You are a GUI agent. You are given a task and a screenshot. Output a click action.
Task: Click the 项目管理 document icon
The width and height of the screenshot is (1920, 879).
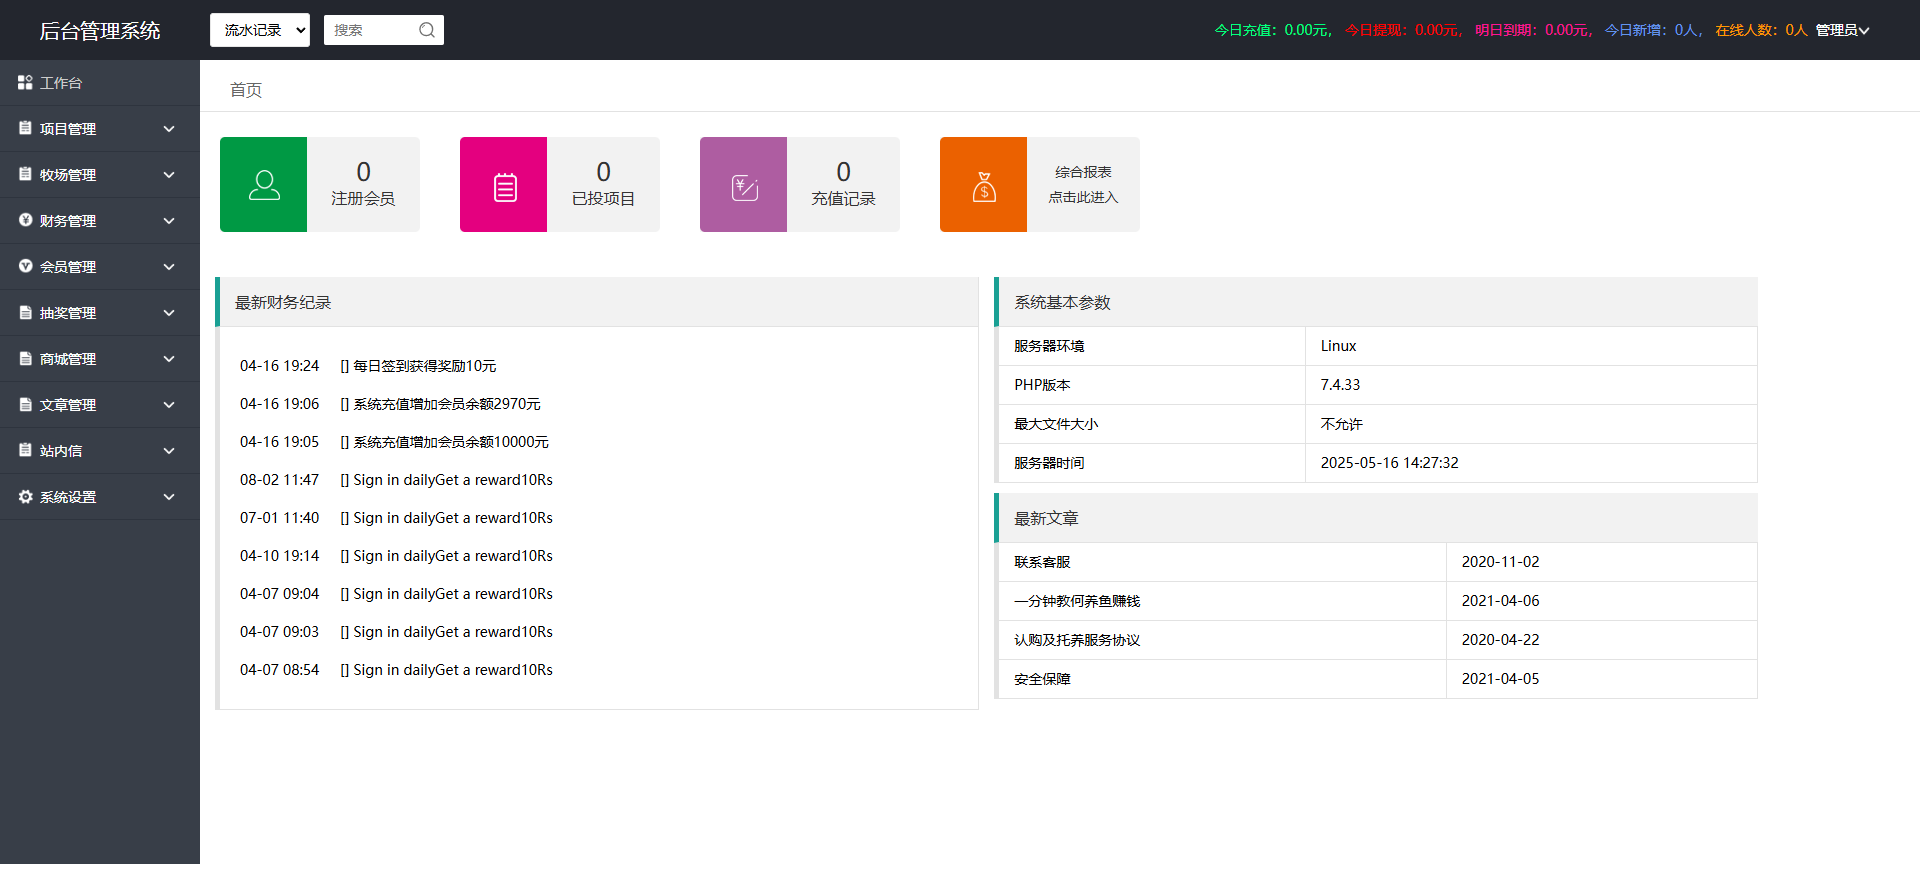[x=25, y=128]
